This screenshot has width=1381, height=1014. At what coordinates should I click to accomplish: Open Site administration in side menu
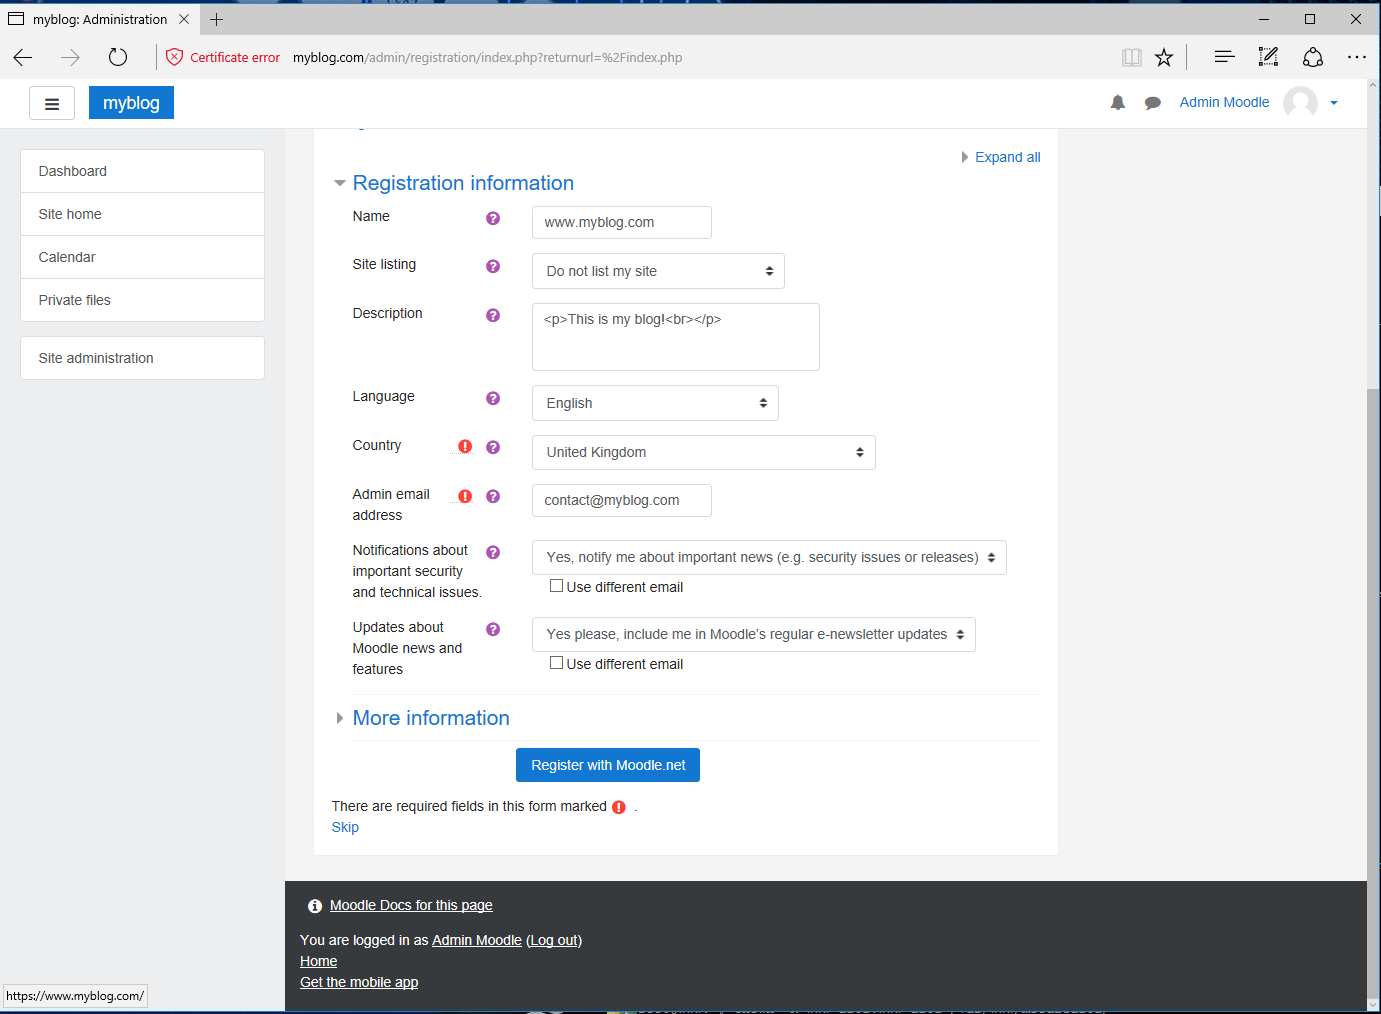[142, 358]
